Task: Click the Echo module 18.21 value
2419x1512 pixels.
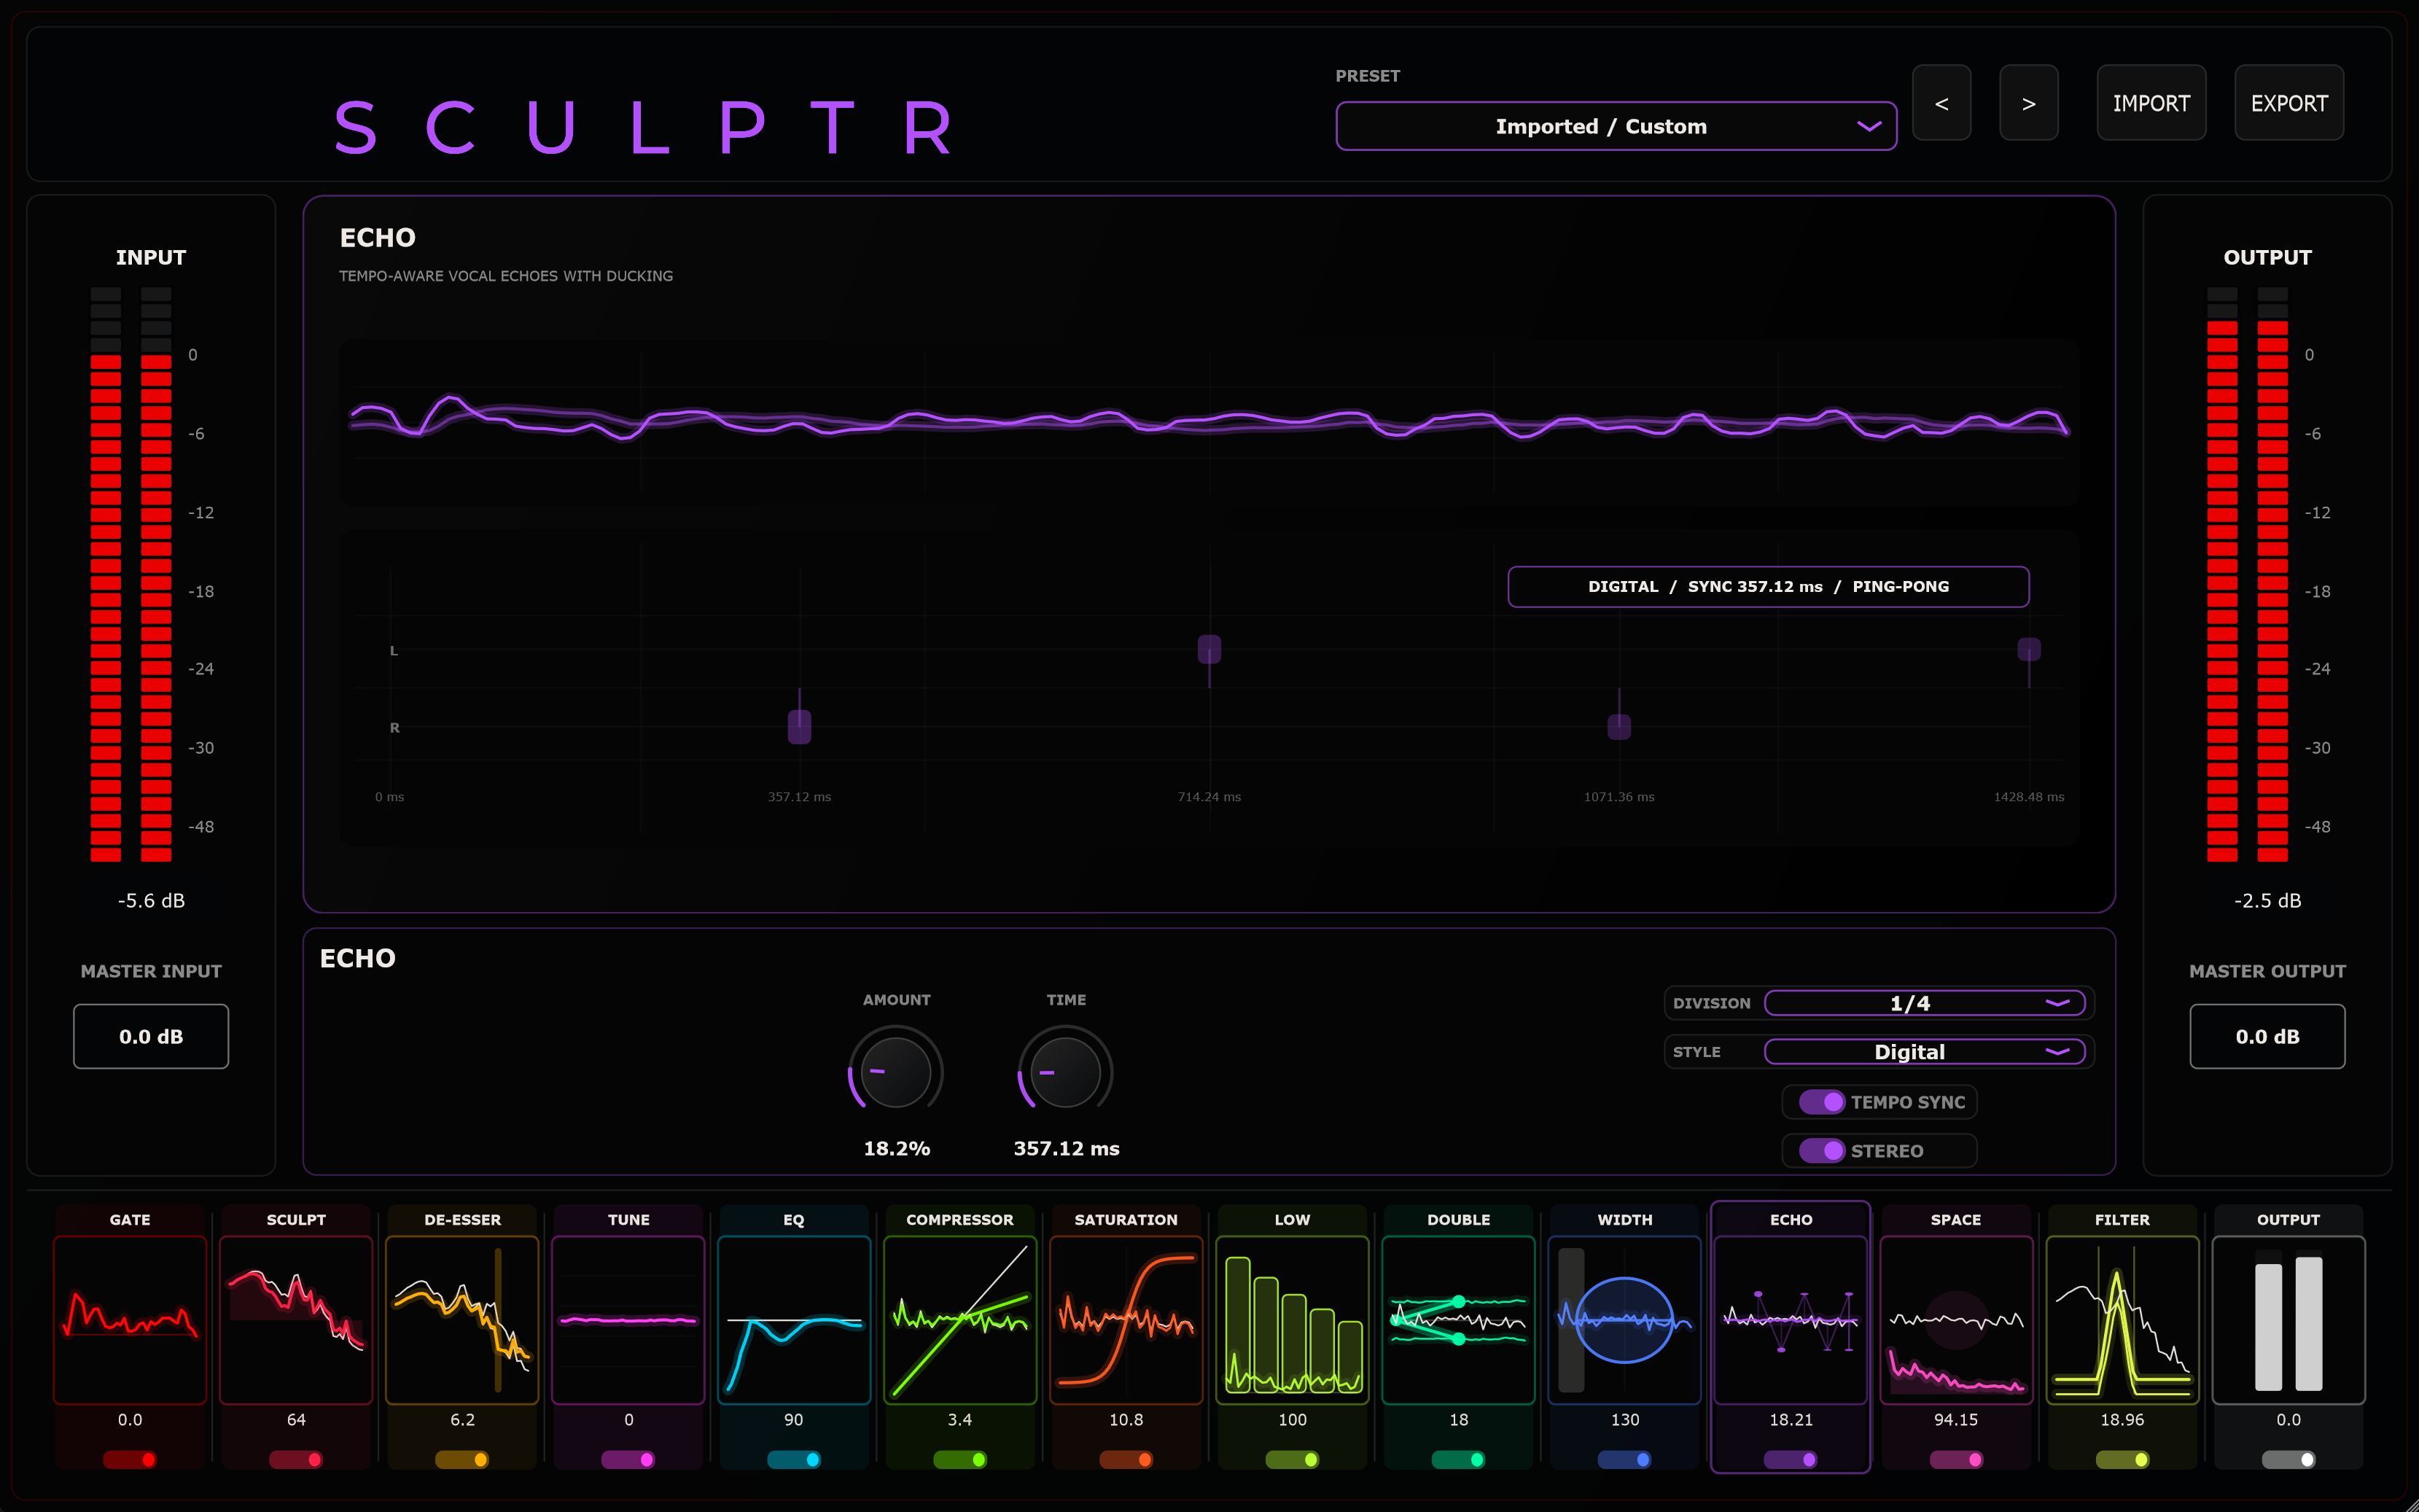Action: (x=1790, y=1420)
